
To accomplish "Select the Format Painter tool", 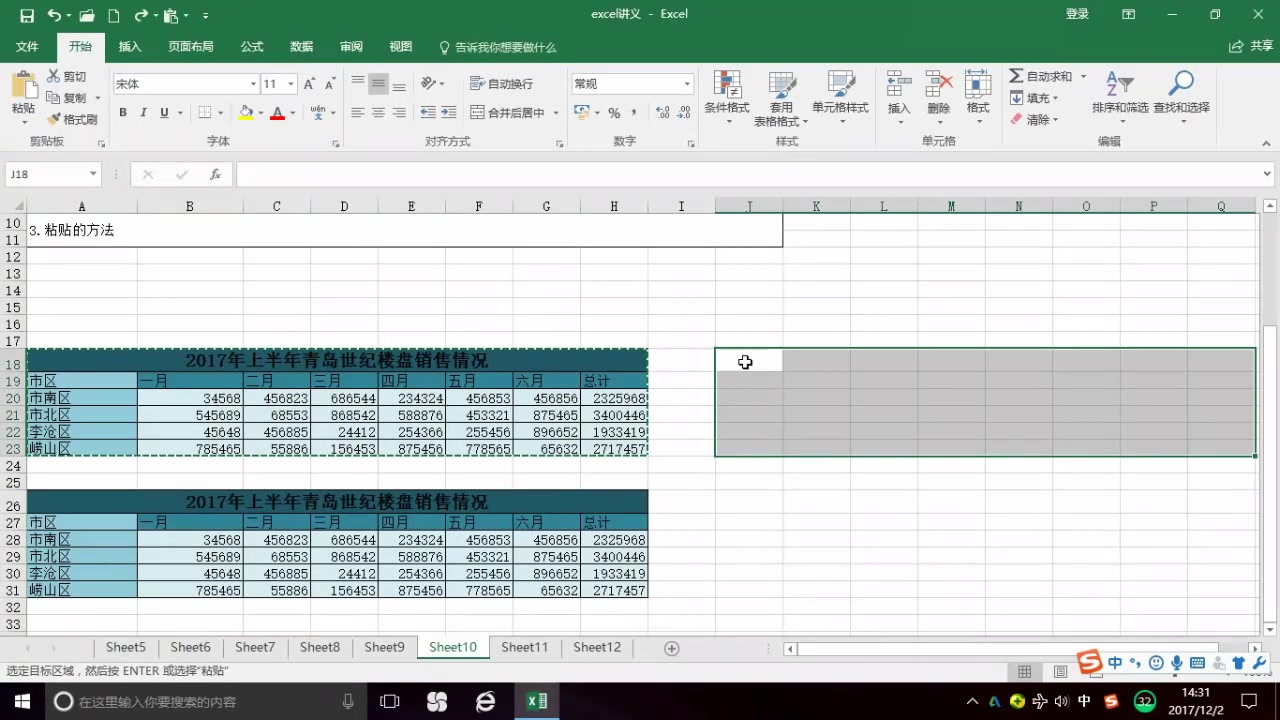I will click(x=74, y=119).
